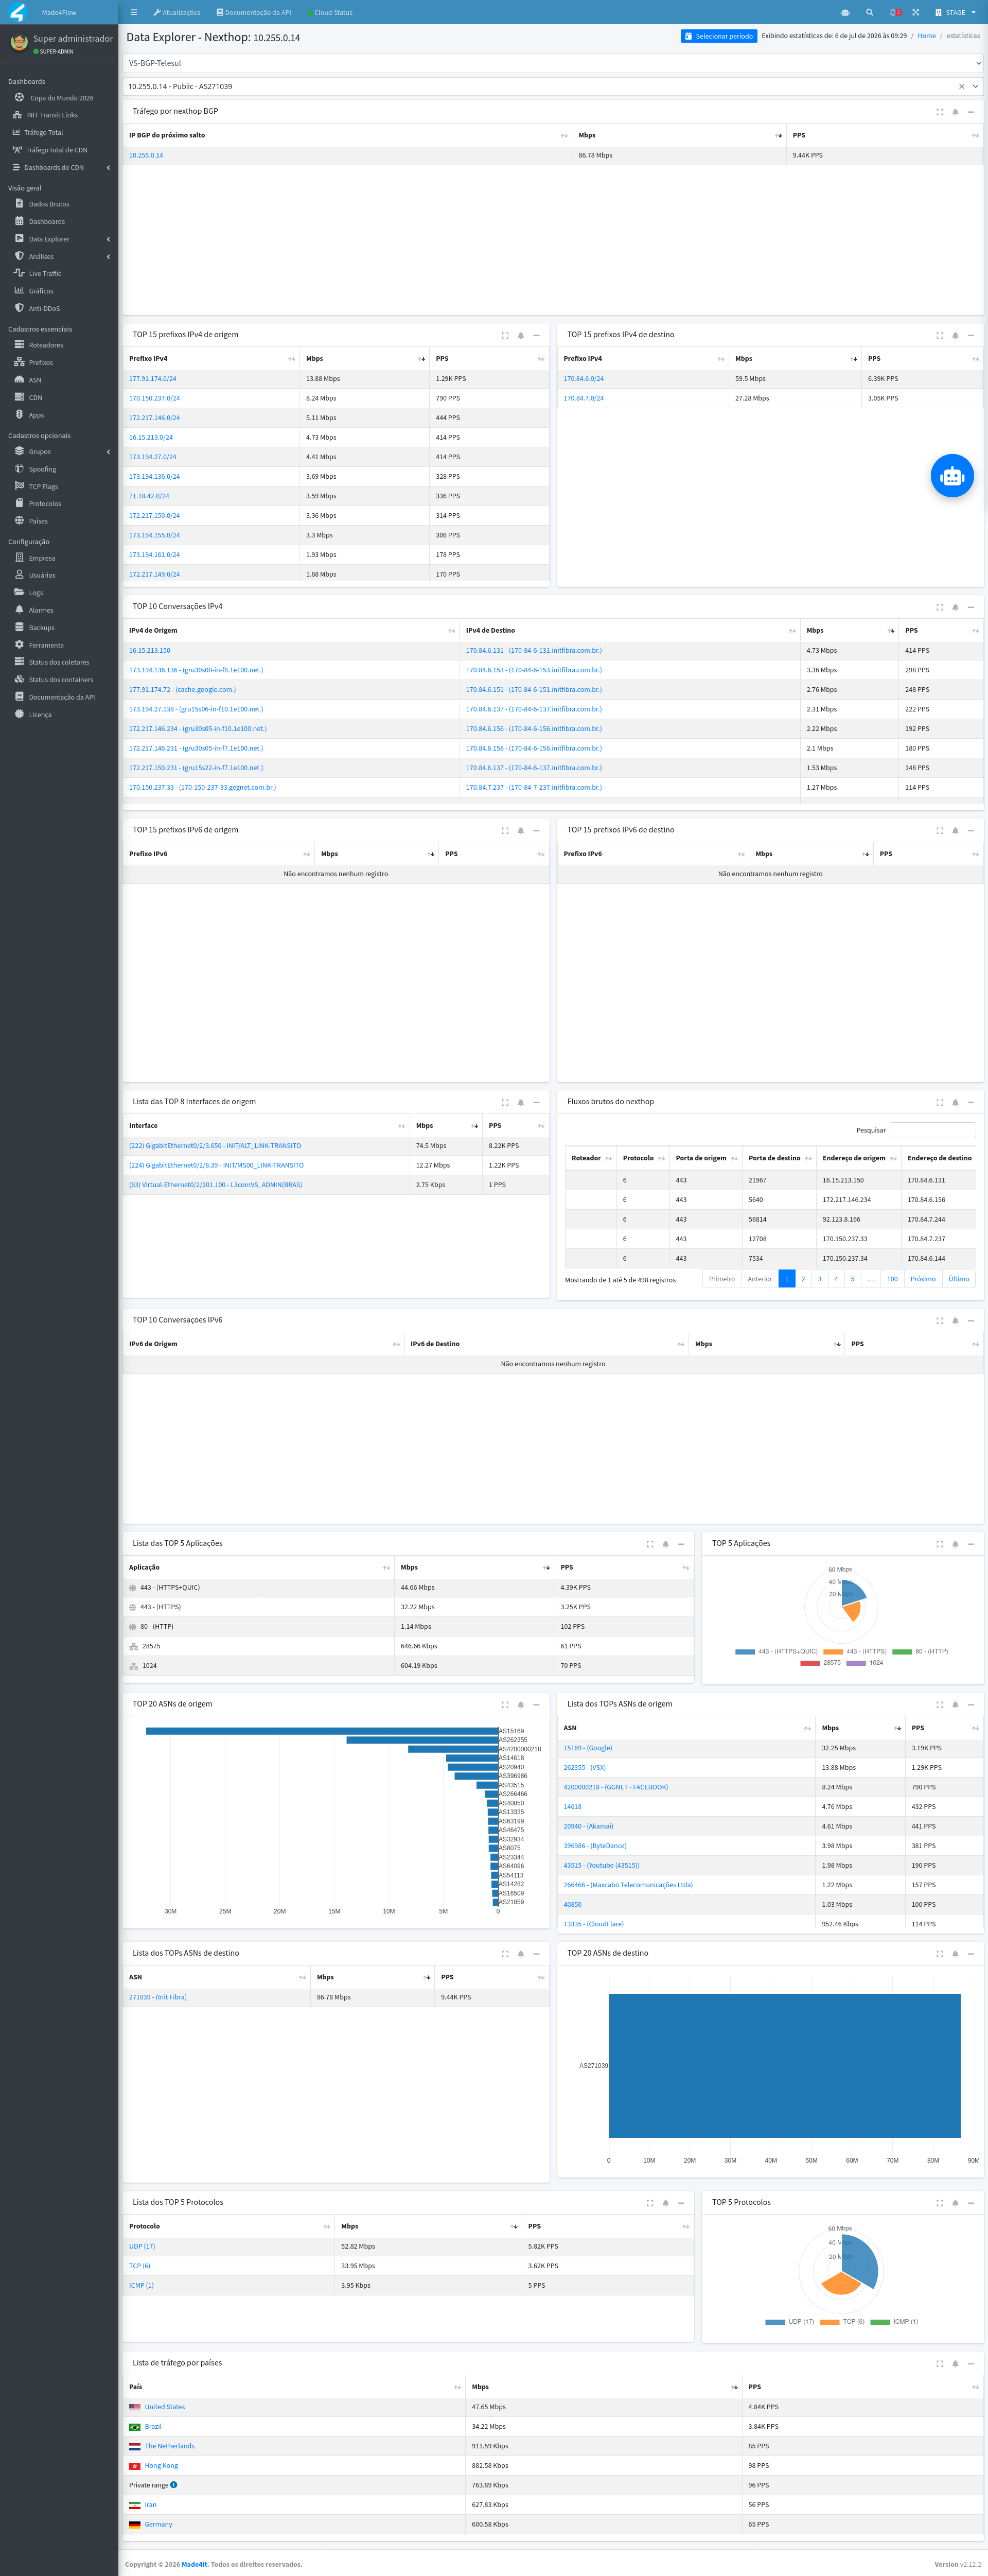The width and height of the screenshot is (988, 2576).
Task: Click the AS271039 bar in ASNs de destino chart
Action: click(x=784, y=2066)
